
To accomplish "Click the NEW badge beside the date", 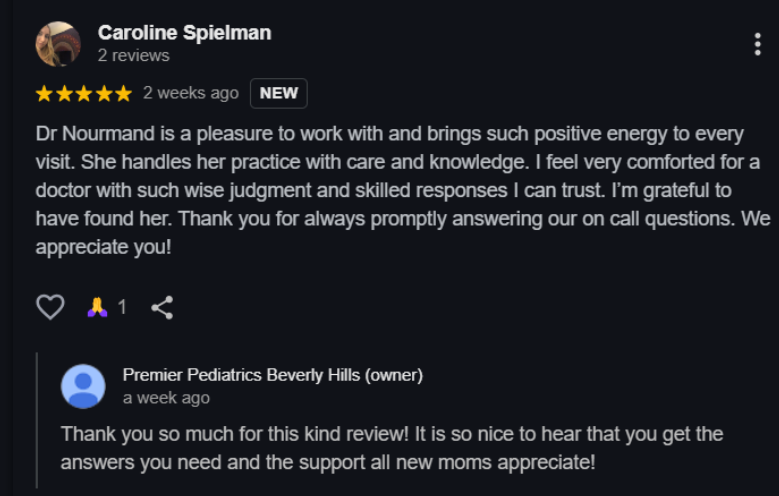I will [279, 93].
